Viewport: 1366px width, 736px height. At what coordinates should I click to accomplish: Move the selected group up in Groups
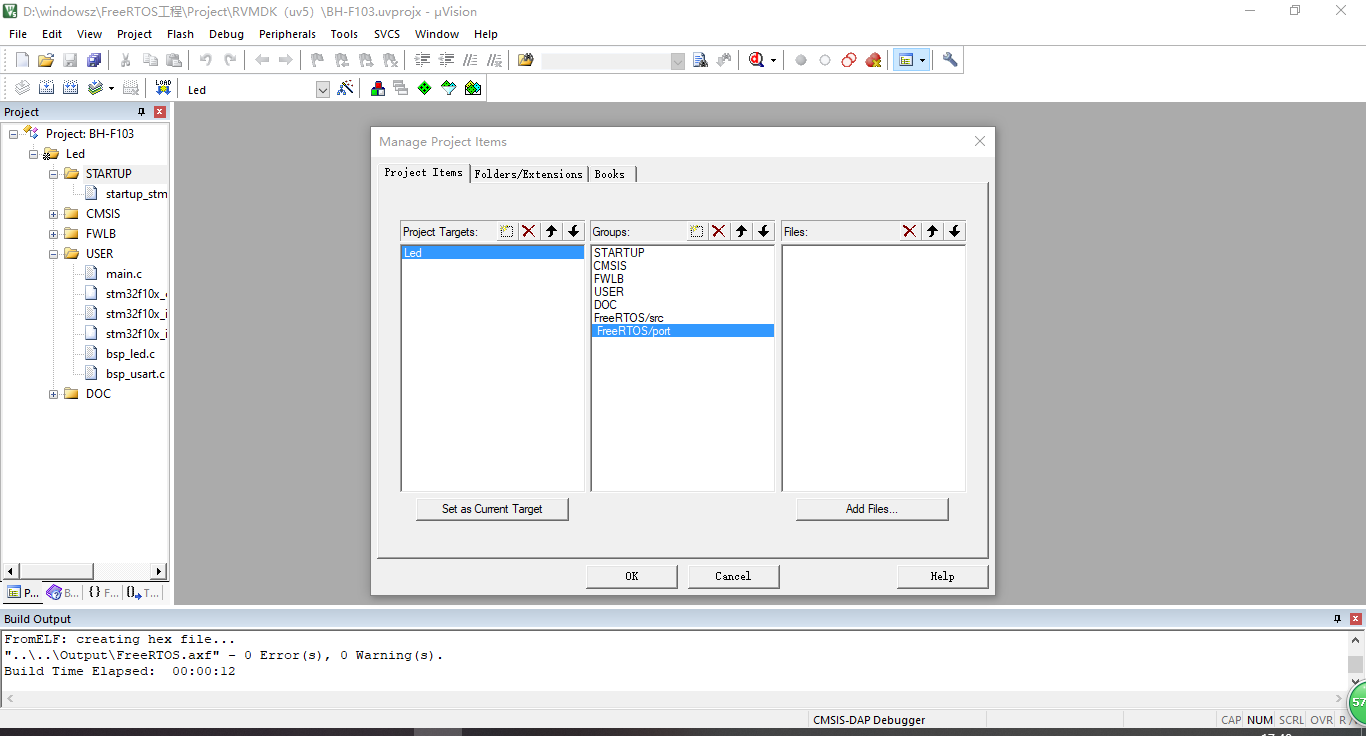pyautogui.click(x=740, y=231)
